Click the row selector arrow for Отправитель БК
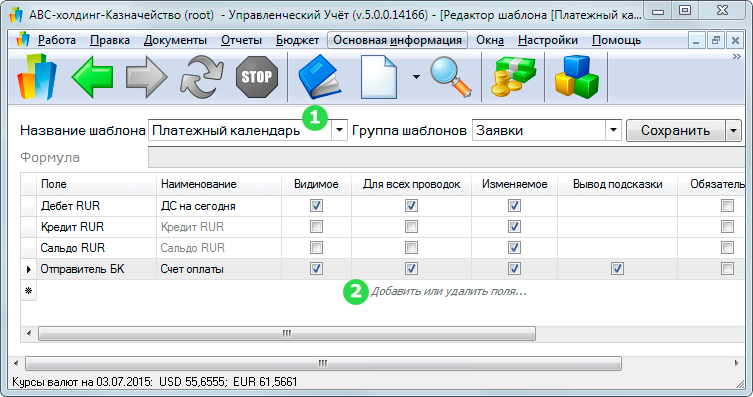The image size is (753, 397). (28, 269)
